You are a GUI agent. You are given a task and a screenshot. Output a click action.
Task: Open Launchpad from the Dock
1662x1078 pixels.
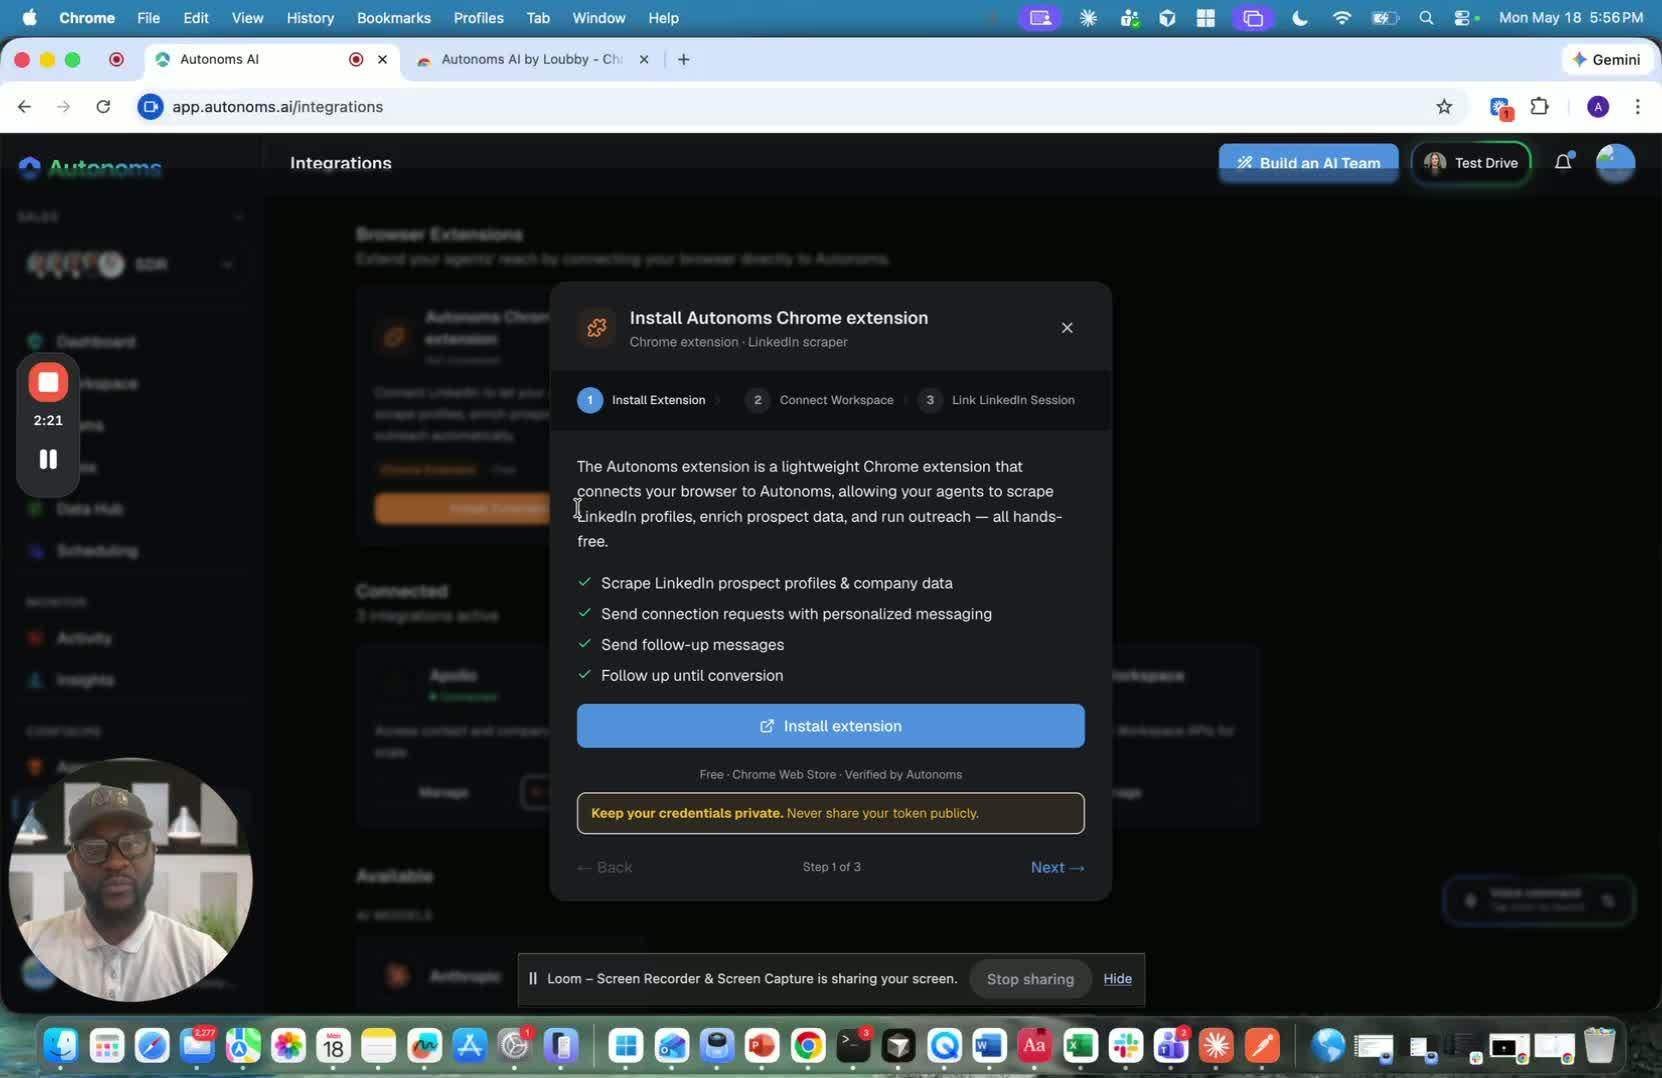click(x=106, y=1046)
